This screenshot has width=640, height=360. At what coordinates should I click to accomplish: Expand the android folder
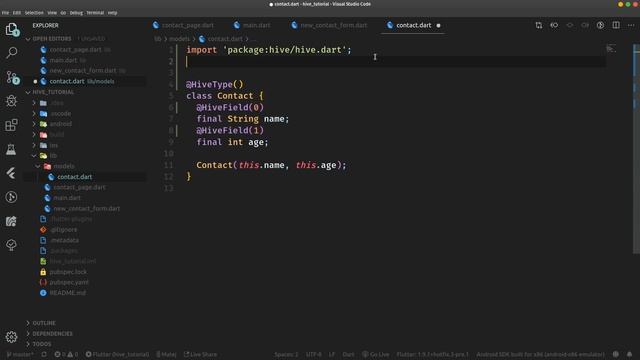click(61, 124)
